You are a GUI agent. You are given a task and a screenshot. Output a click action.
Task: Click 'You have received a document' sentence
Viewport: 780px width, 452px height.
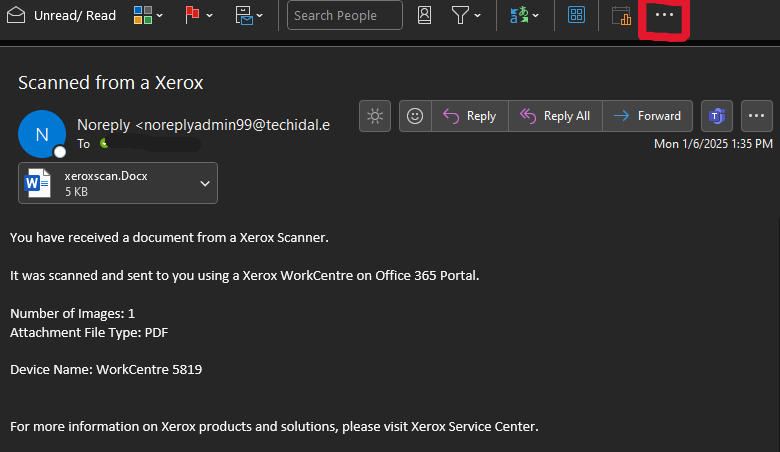(169, 238)
